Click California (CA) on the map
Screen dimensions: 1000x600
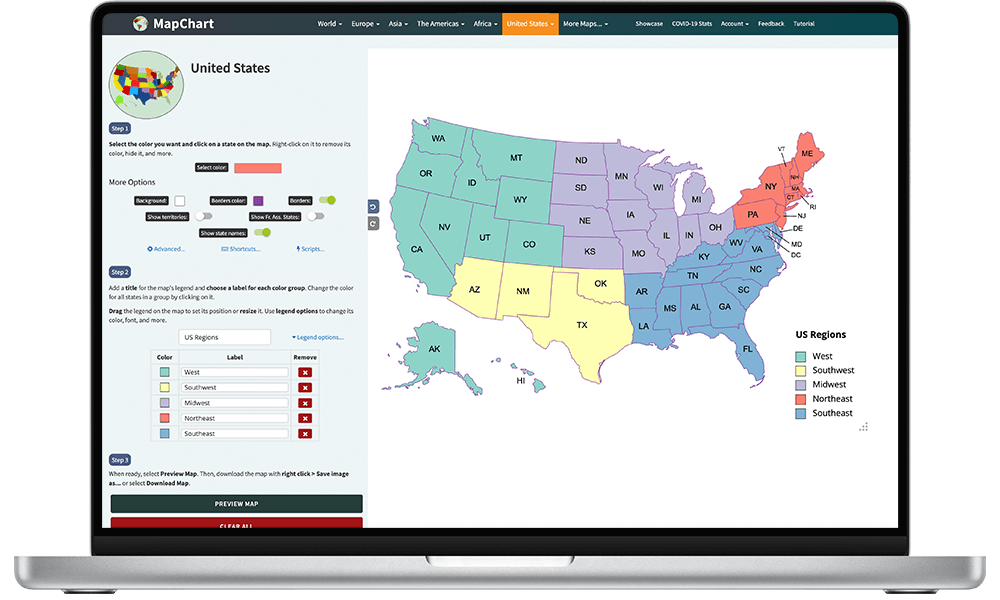pyautogui.click(x=416, y=249)
